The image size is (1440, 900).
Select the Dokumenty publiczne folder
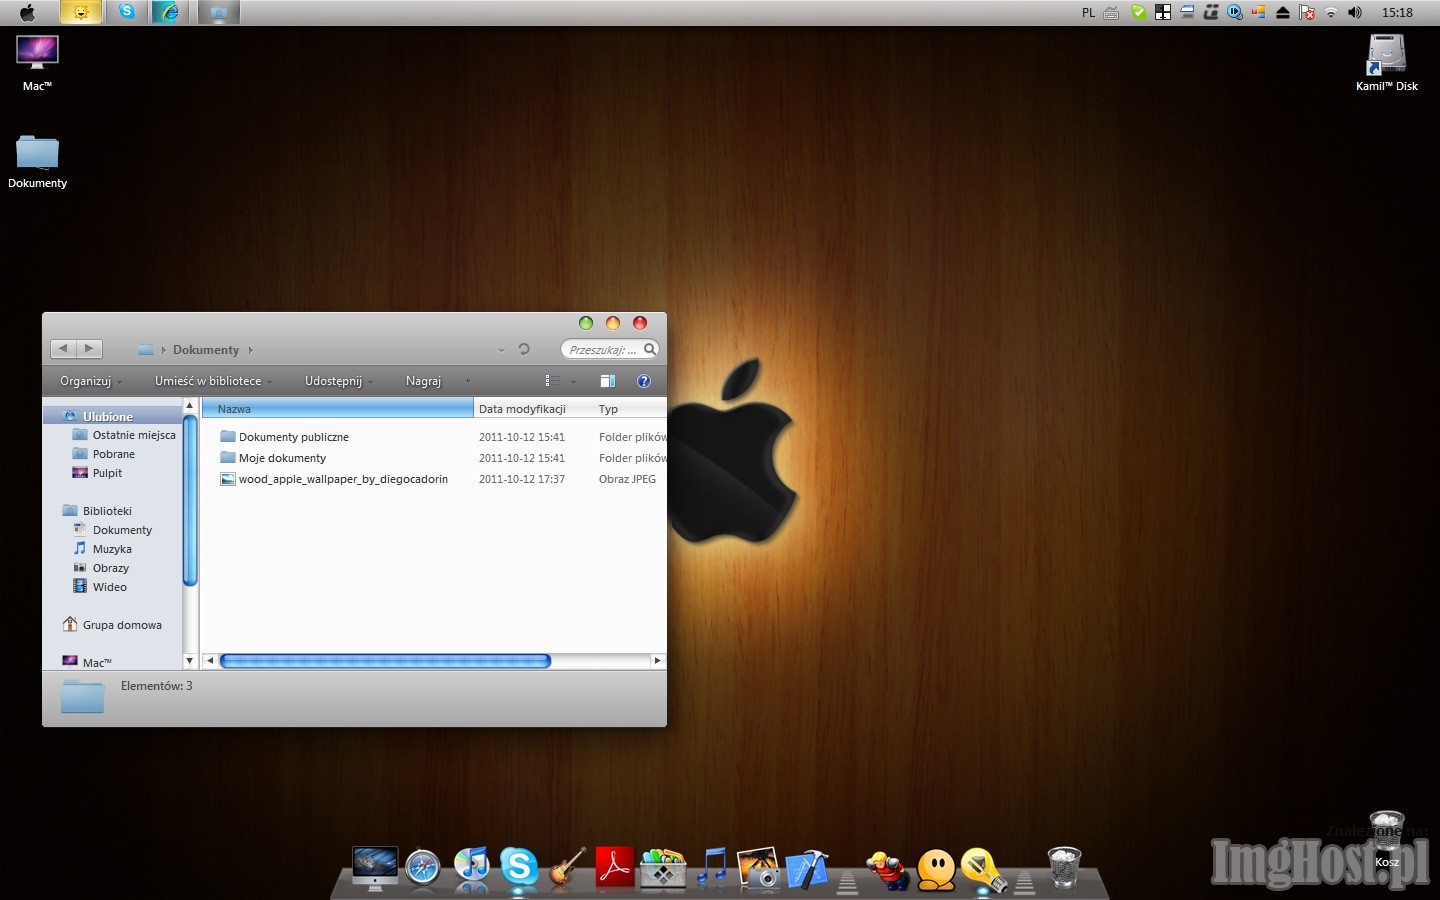click(294, 437)
